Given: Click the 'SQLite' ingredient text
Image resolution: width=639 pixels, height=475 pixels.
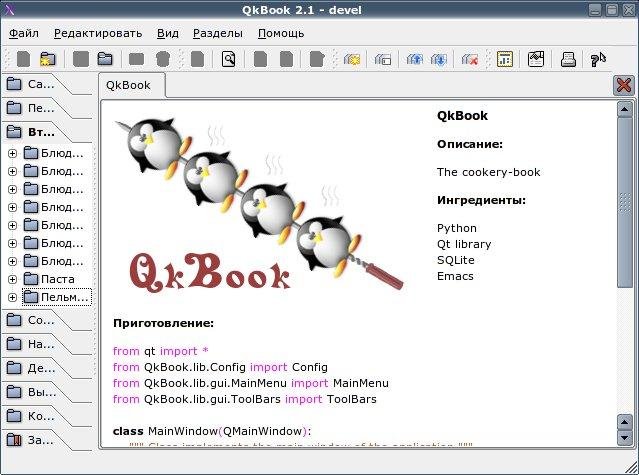Looking at the screenshot, I should (456, 260).
